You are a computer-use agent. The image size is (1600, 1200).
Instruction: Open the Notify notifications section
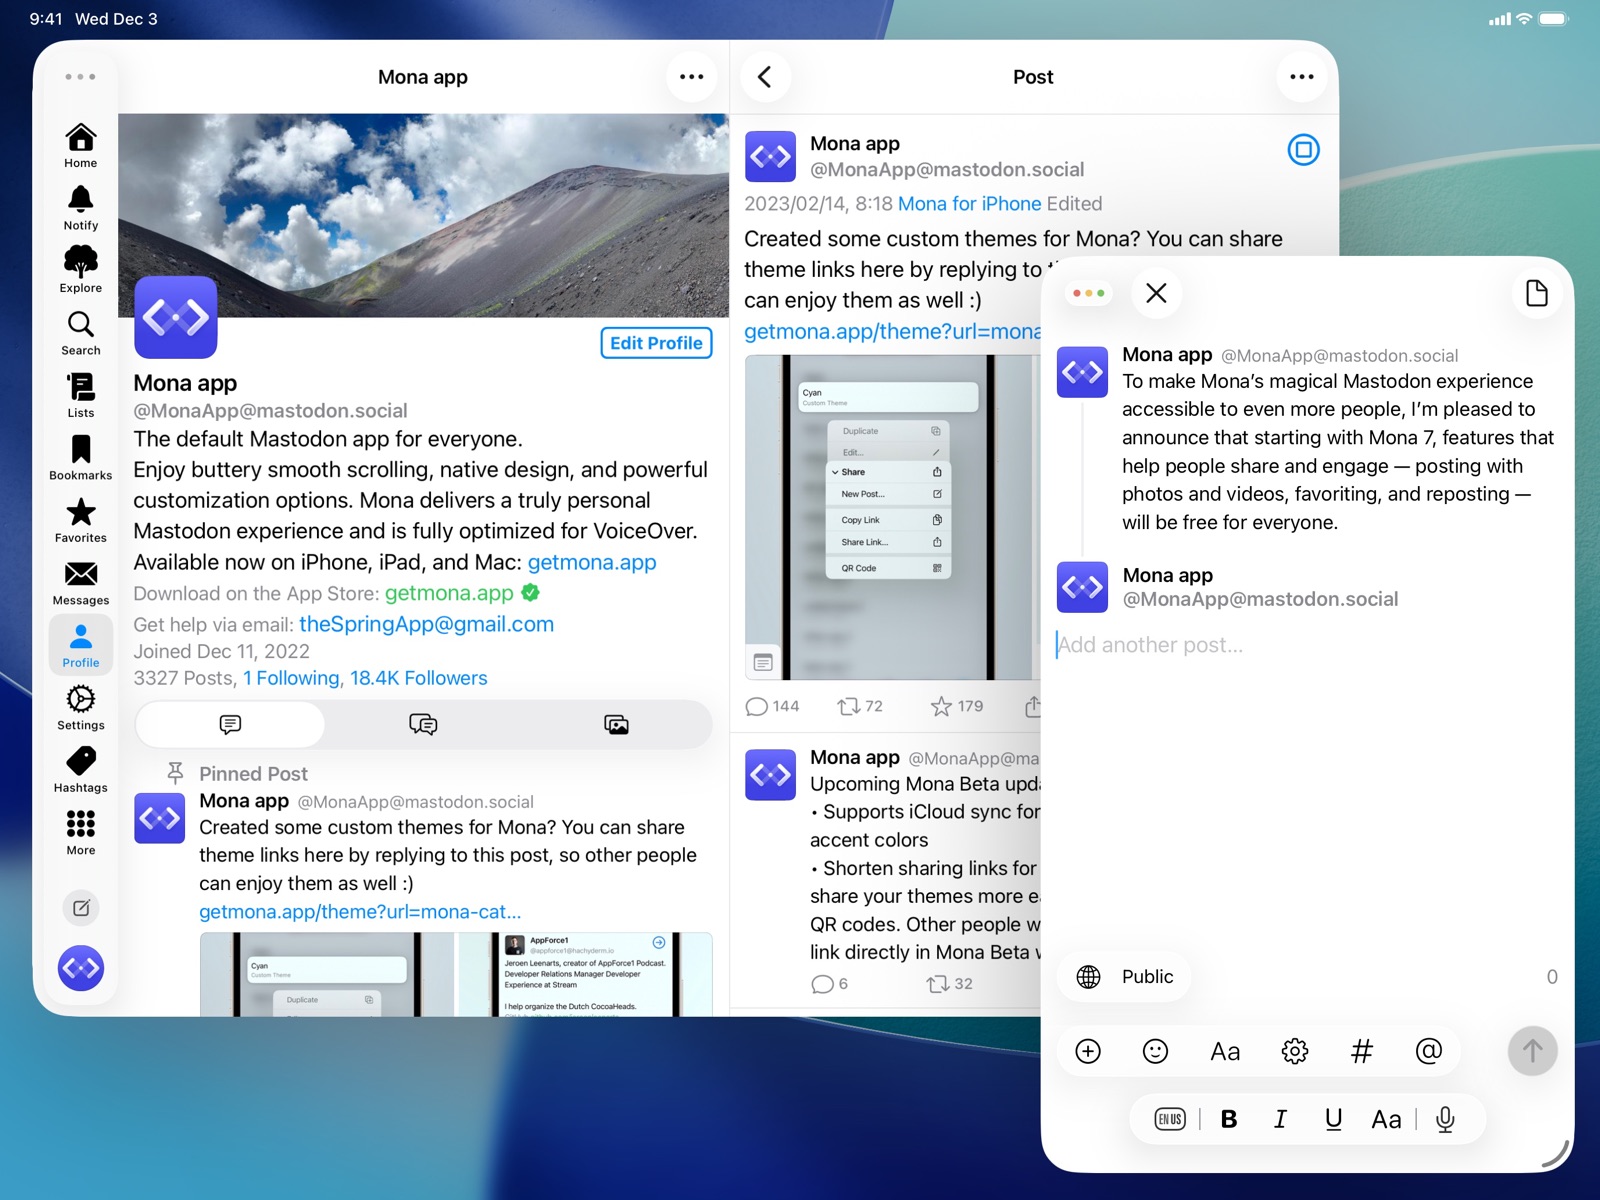click(x=81, y=208)
